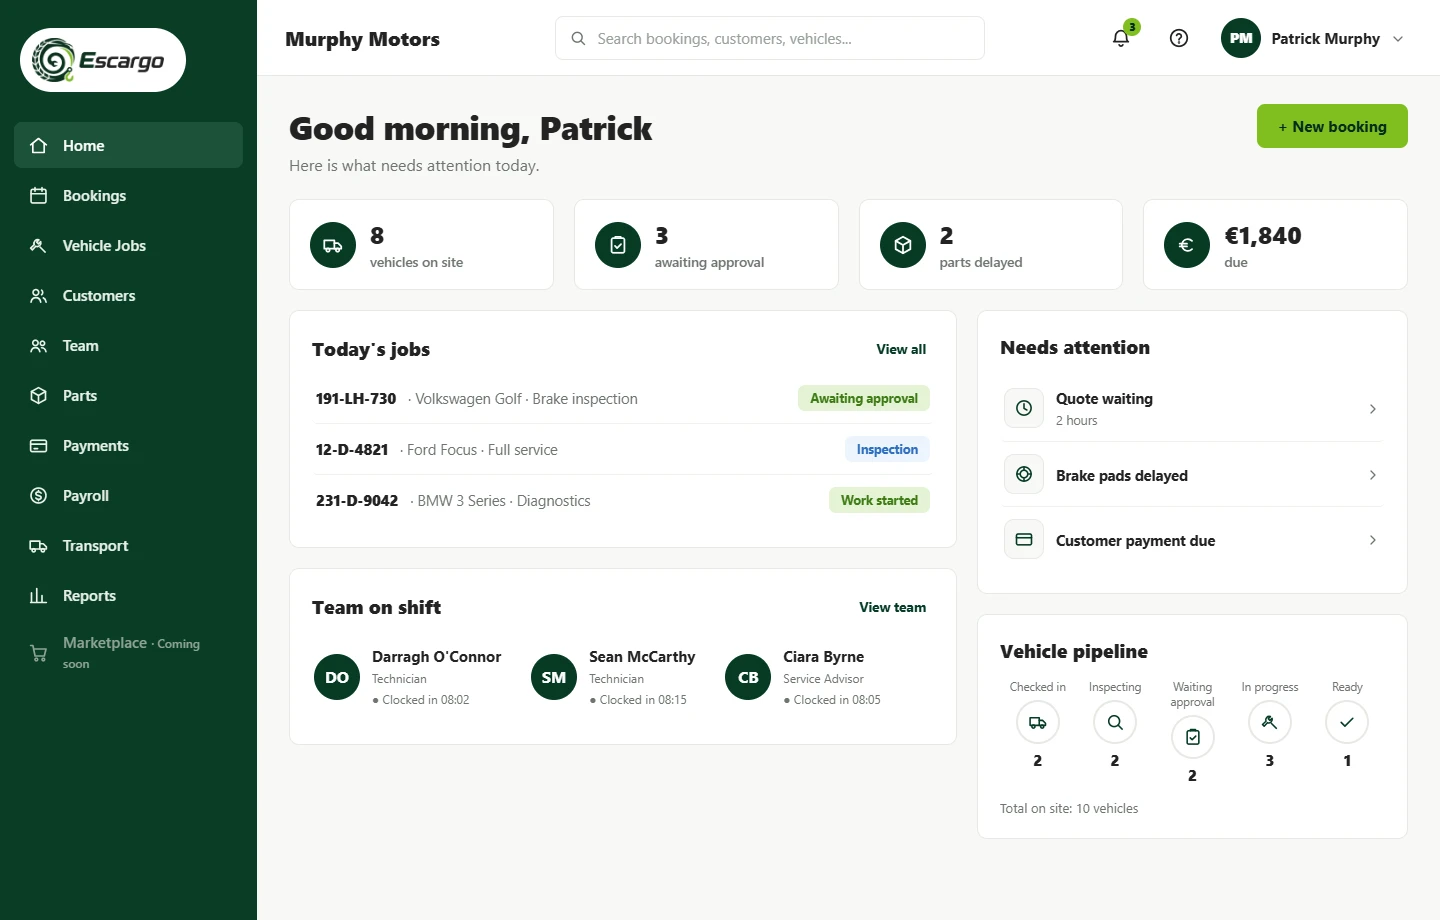
Task: Click the PM user avatar
Action: tap(1241, 38)
